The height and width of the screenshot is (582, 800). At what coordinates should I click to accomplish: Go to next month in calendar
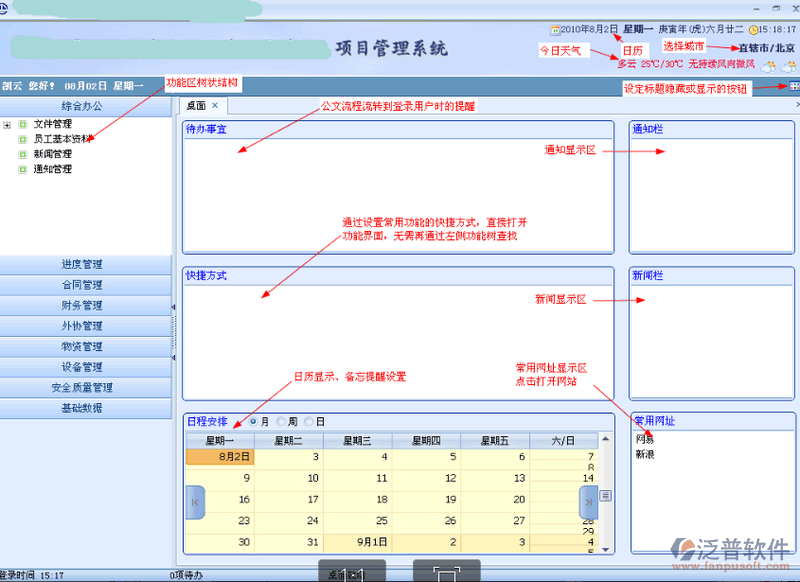coord(589,501)
